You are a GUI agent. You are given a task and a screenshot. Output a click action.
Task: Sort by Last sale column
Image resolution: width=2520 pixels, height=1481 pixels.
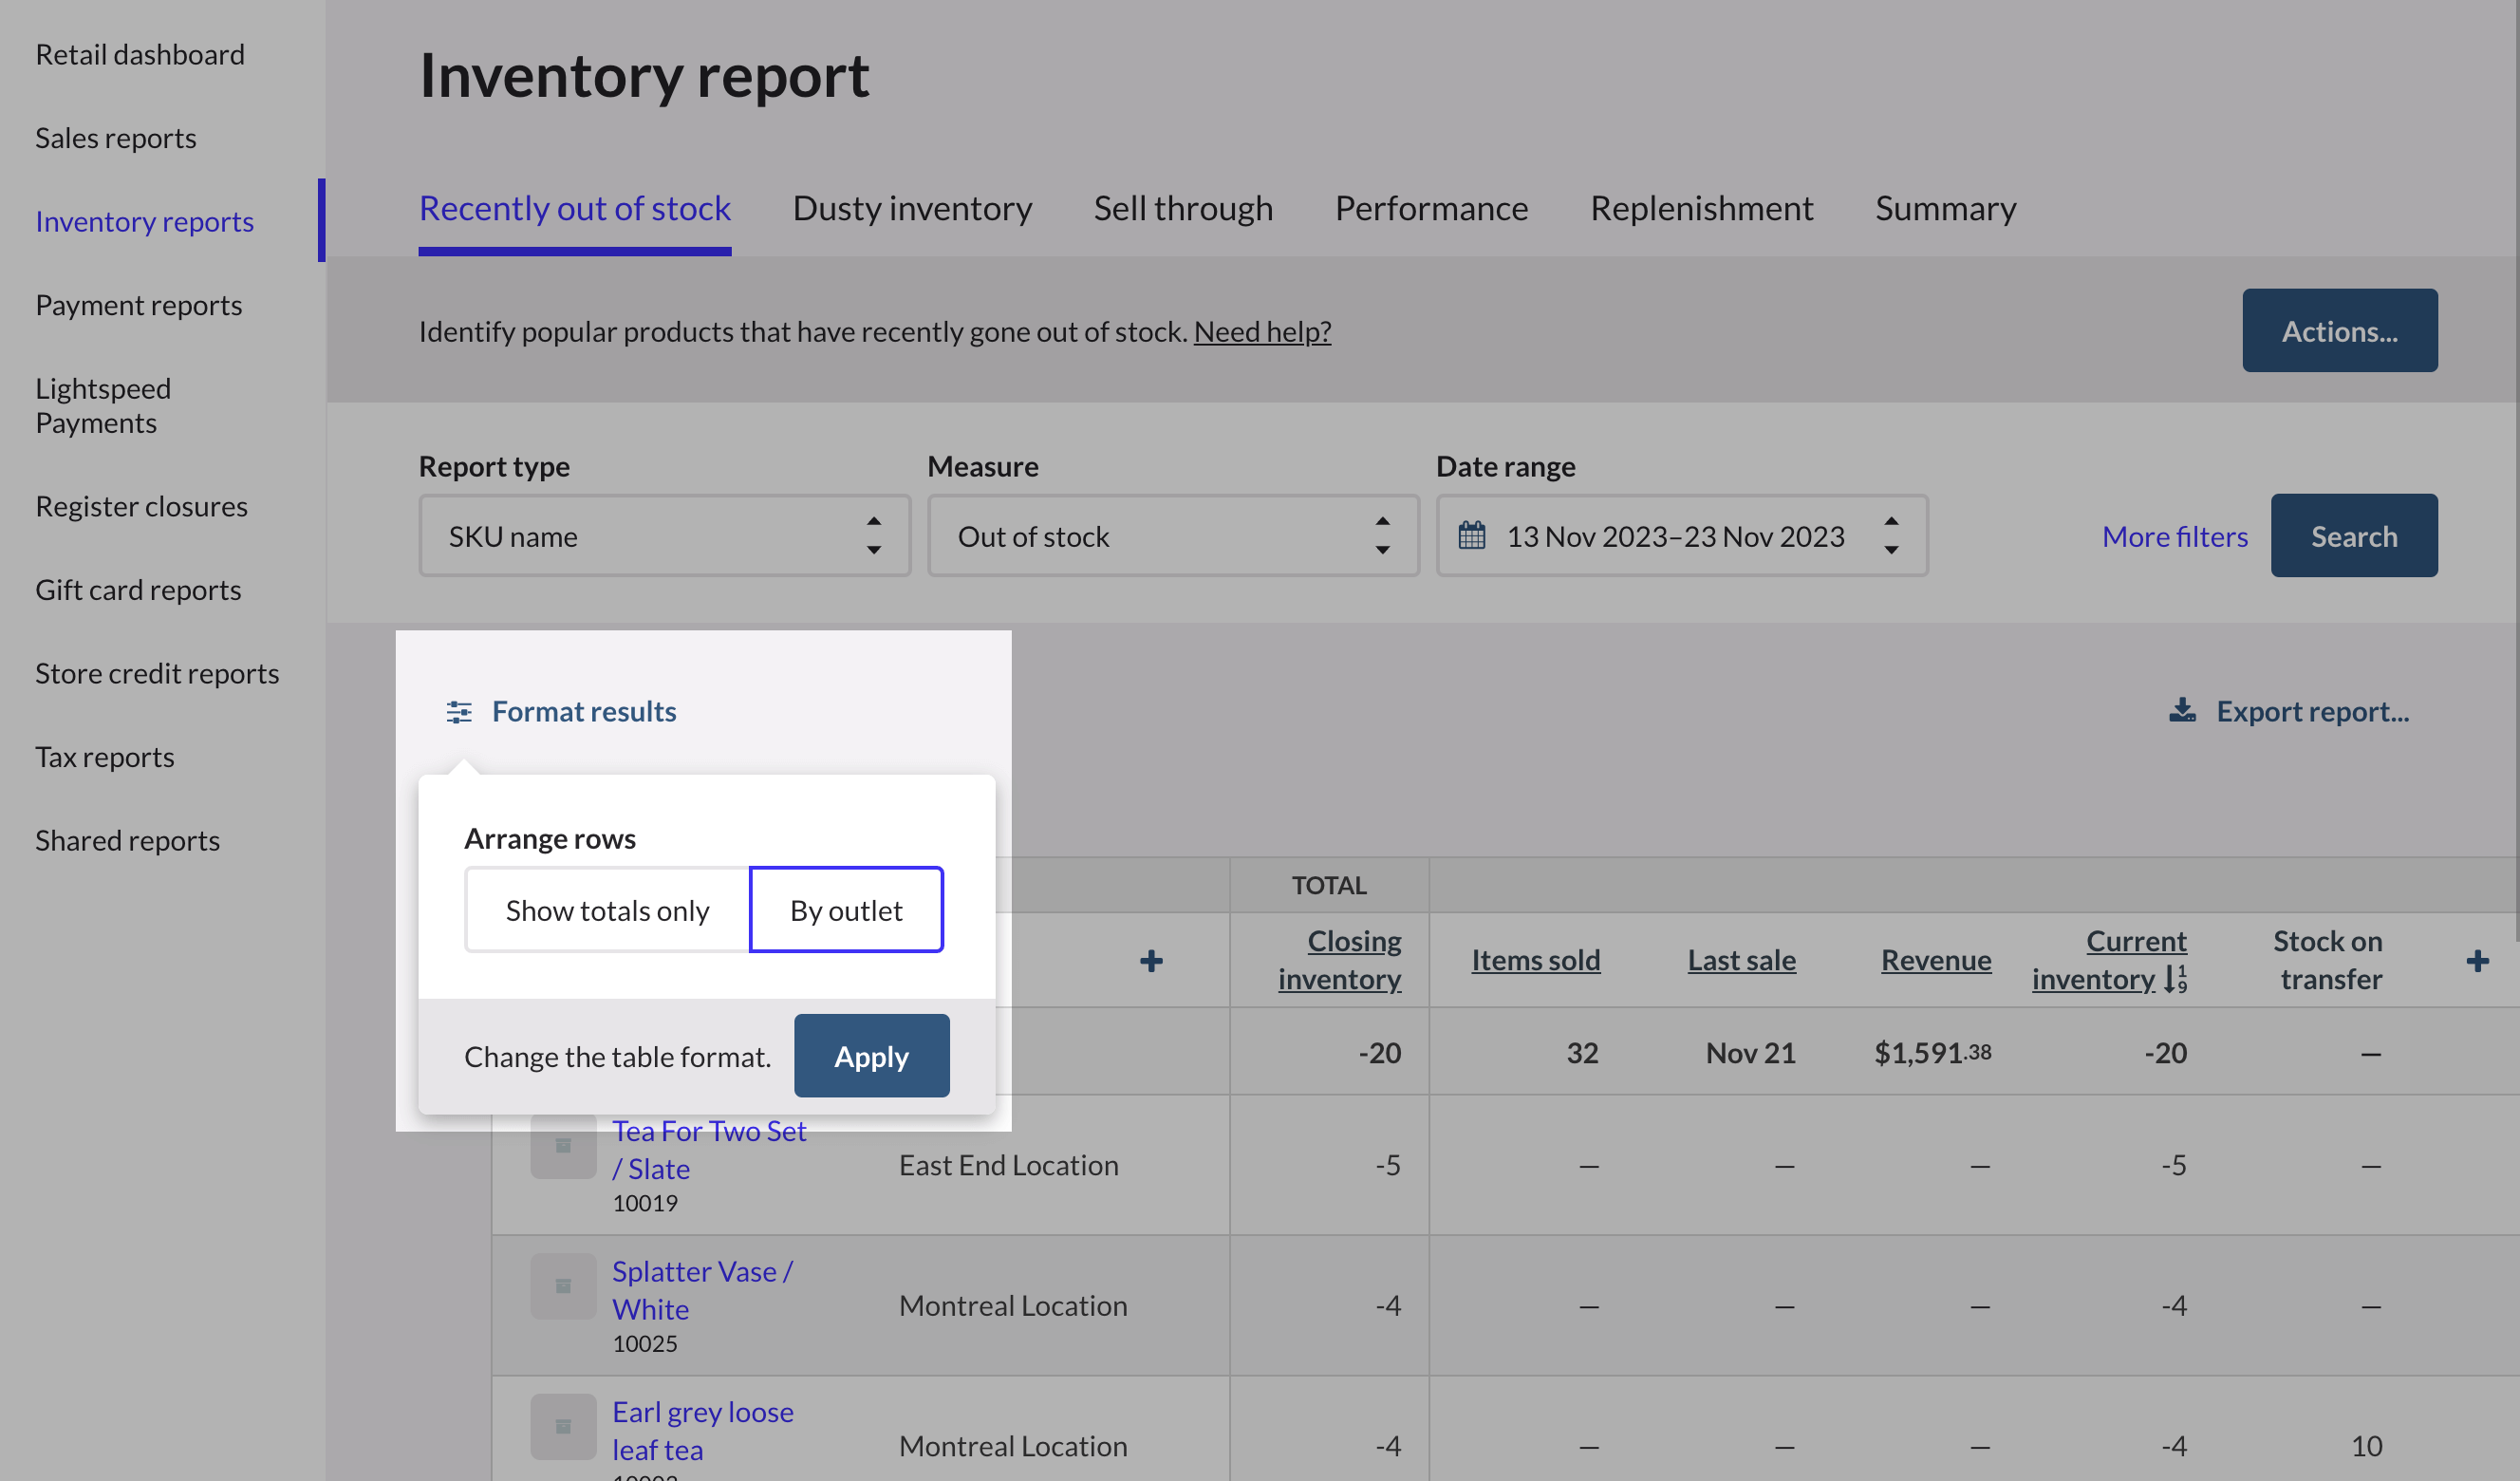coord(1742,960)
